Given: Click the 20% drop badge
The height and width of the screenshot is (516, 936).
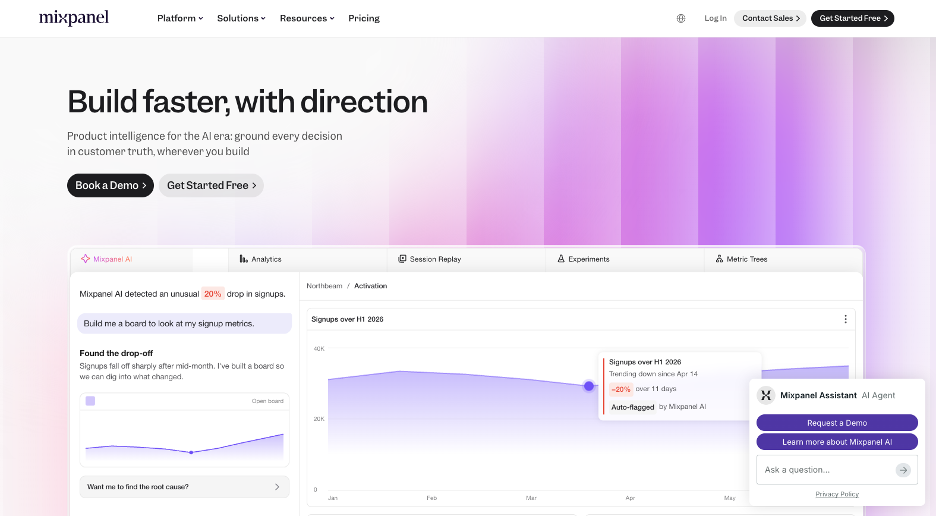Looking at the screenshot, I should [213, 294].
